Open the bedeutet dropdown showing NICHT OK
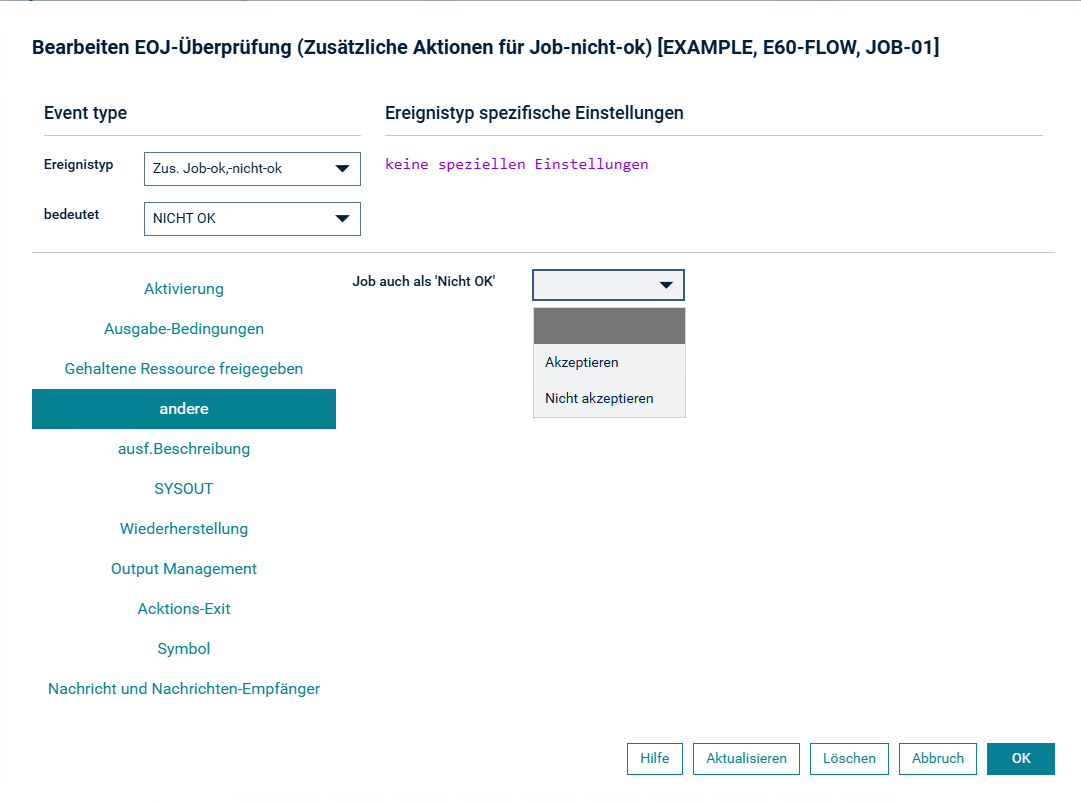Image resolution: width=1081 pixels, height=804 pixels. click(x=252, y=219)
